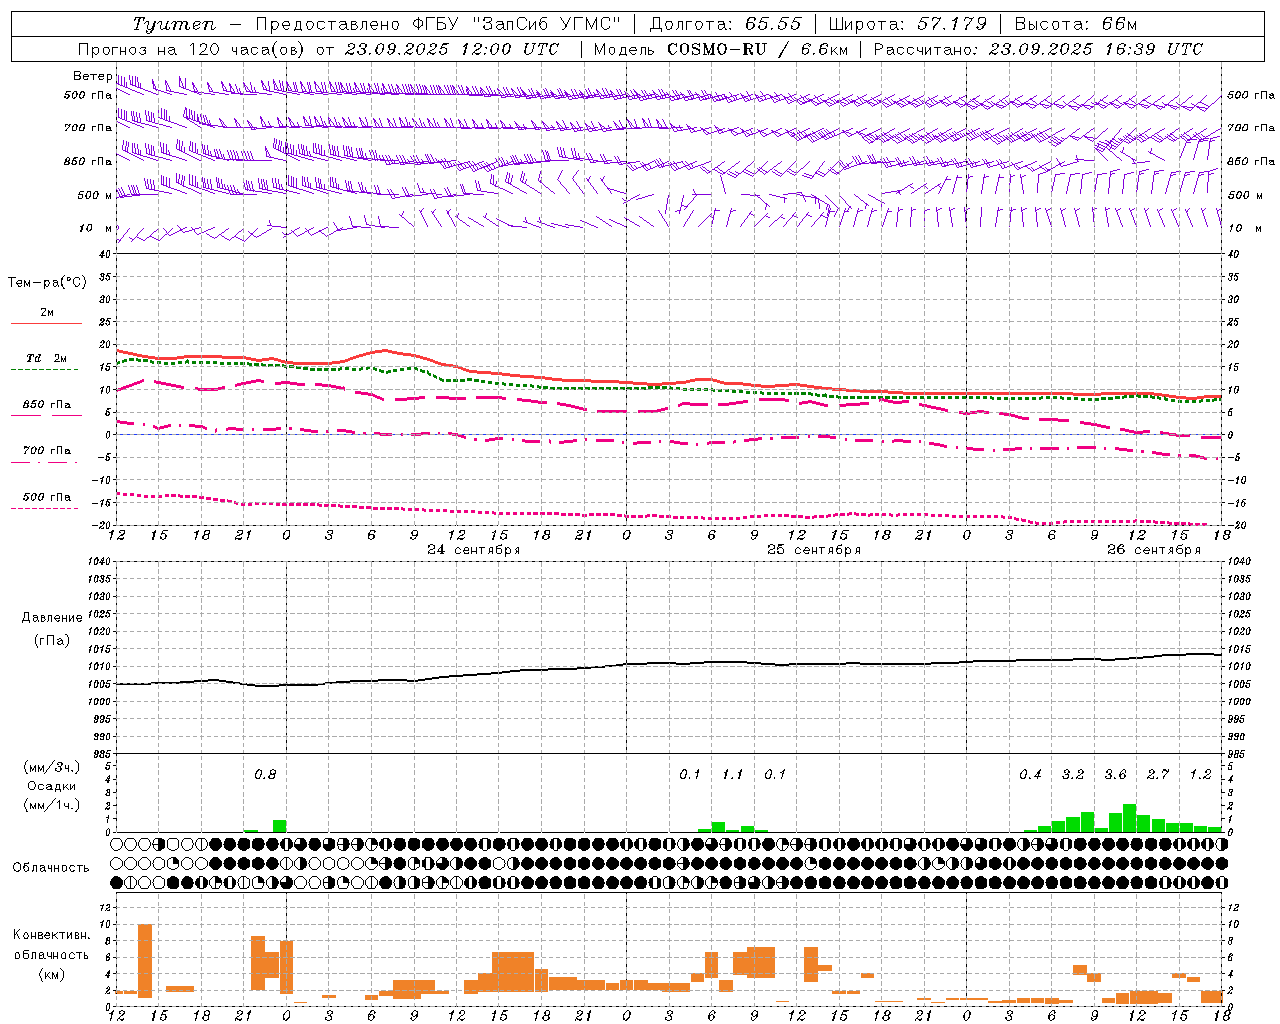Click the "24 сентября" date label
This screenshot has height=1024, width=1280.
tap(474, 550)
